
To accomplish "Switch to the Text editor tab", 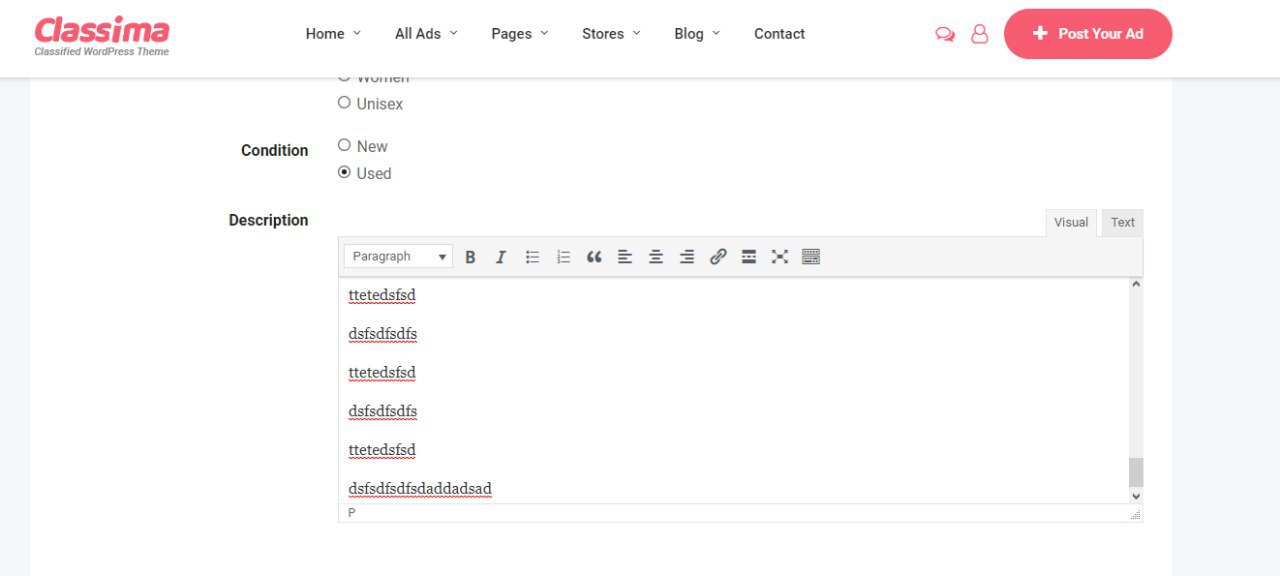I will (x=1123, y=223).
